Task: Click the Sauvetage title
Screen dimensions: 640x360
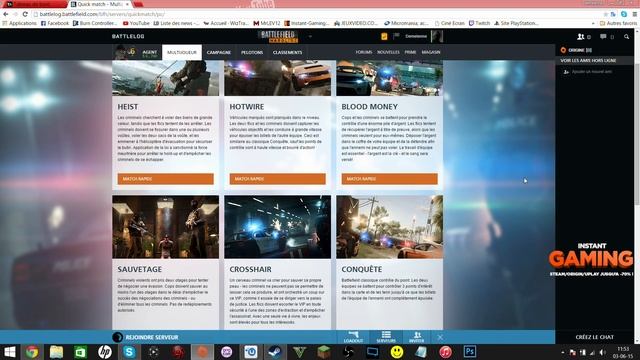Action: [140, 269]
